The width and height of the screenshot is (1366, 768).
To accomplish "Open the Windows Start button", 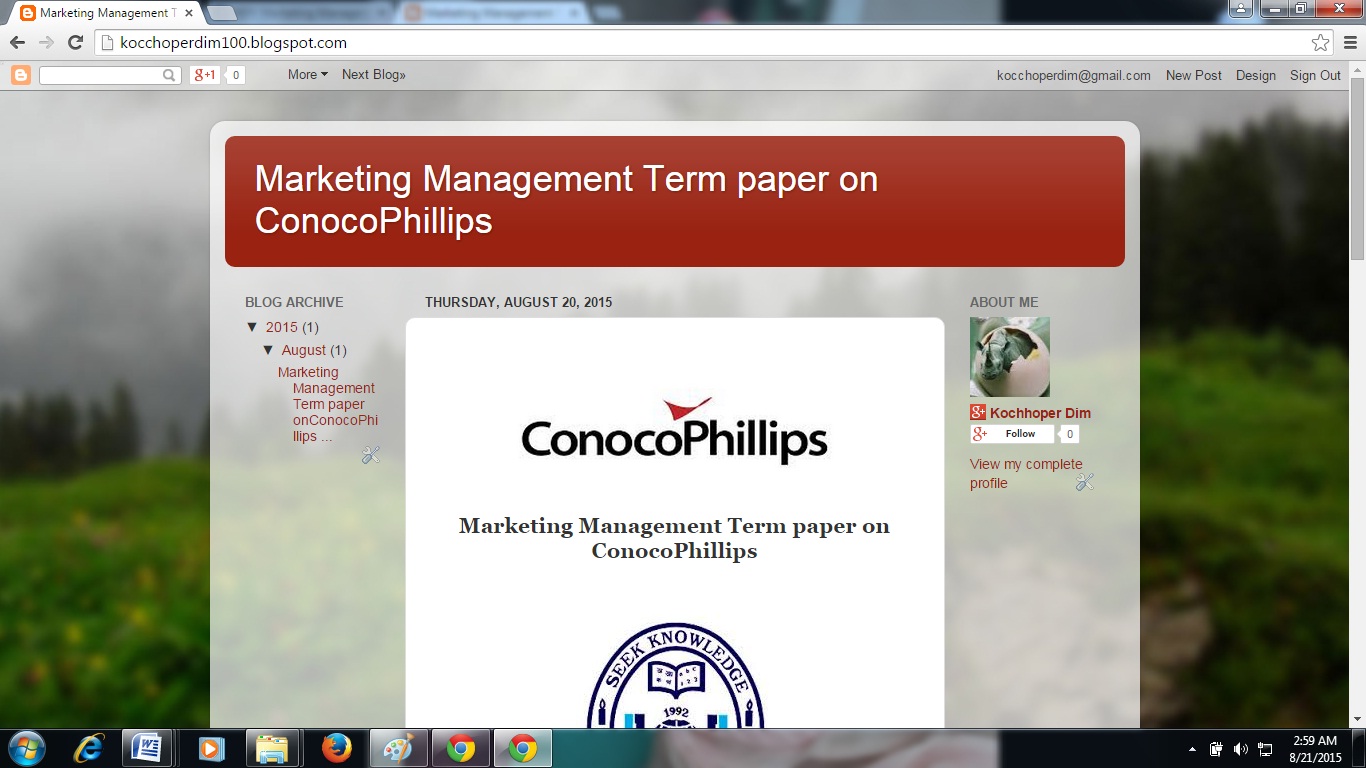I will pos(25,748).
